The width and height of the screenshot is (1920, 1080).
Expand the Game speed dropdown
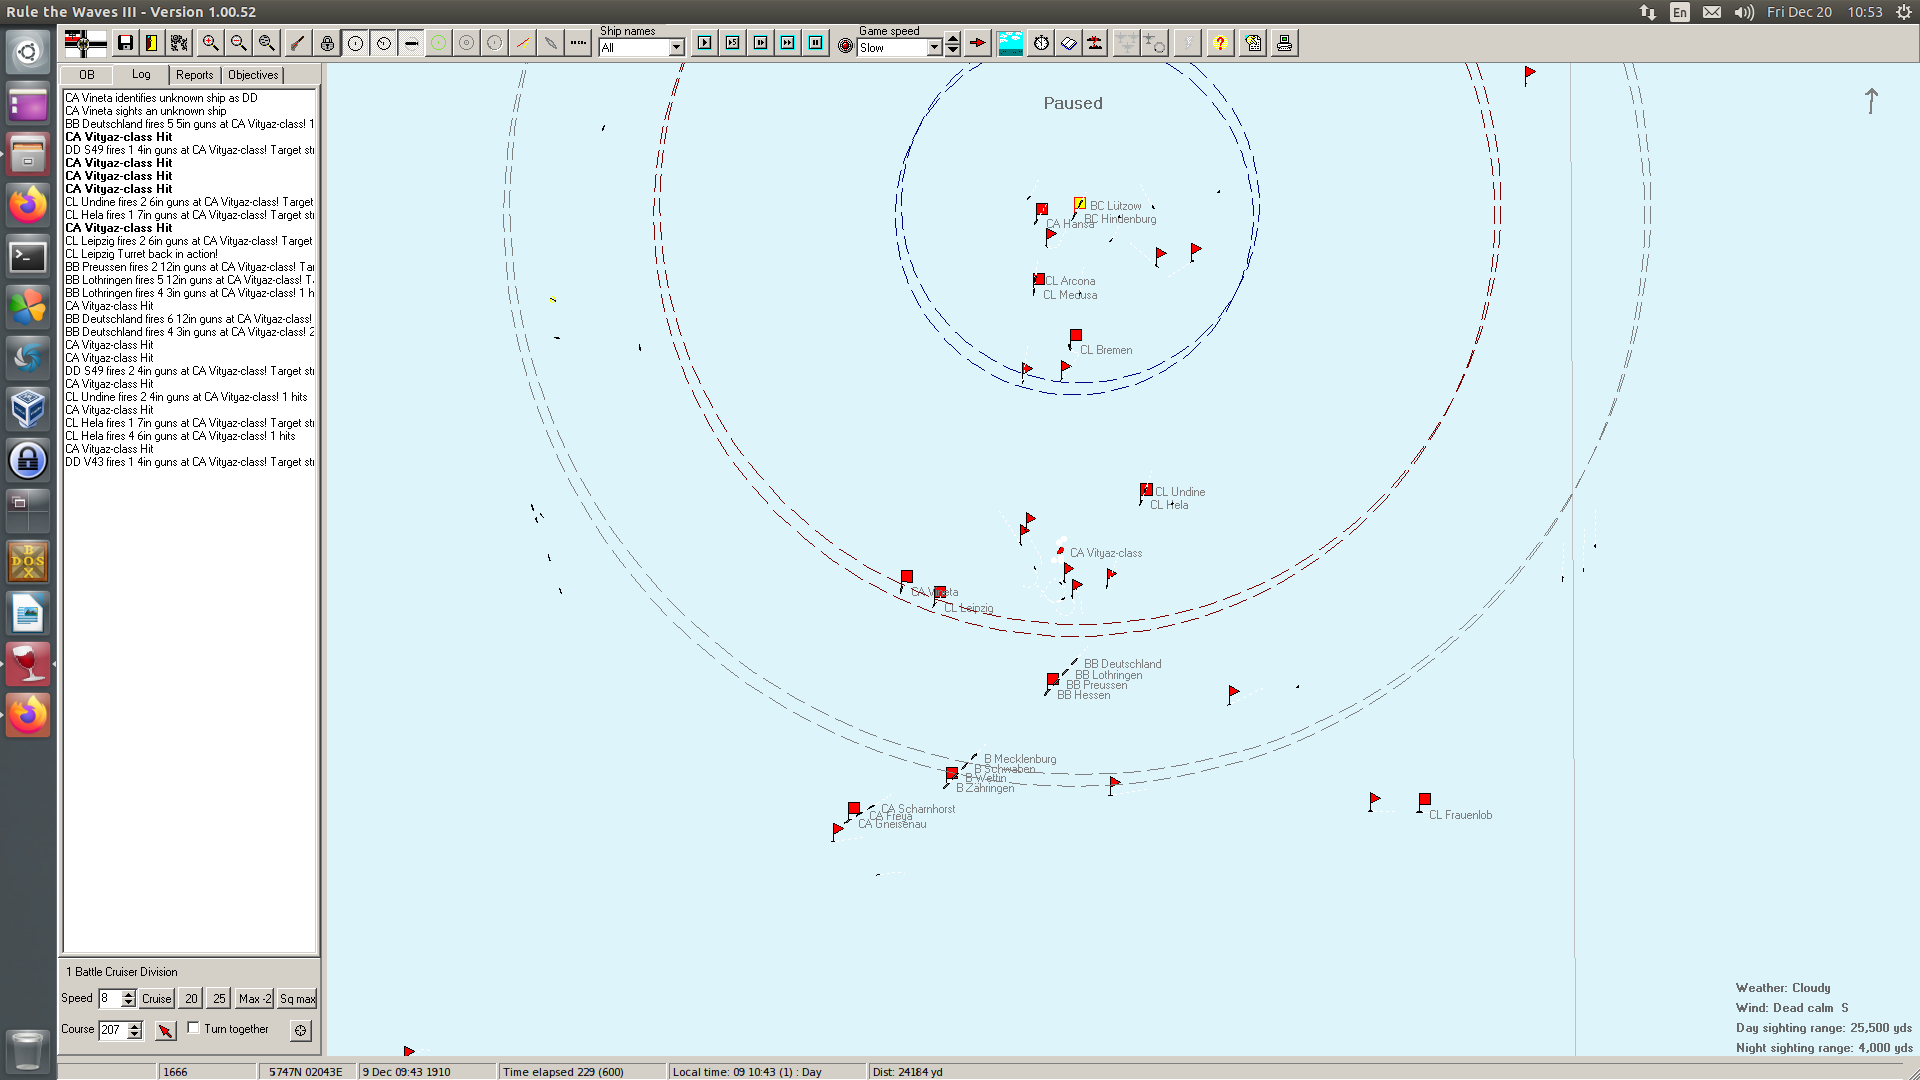pos(934,48)
